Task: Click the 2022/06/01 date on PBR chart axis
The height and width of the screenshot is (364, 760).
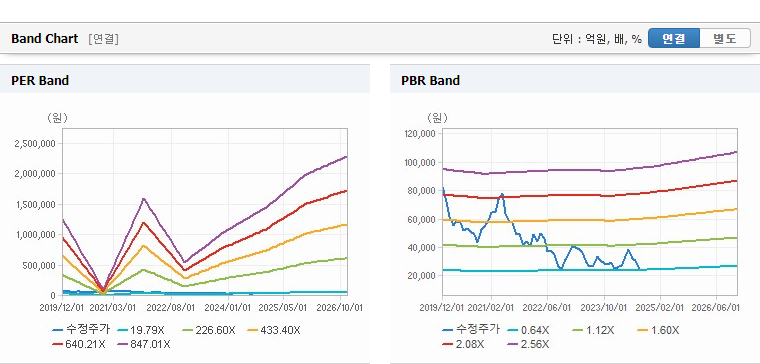Action: point(548,307)
